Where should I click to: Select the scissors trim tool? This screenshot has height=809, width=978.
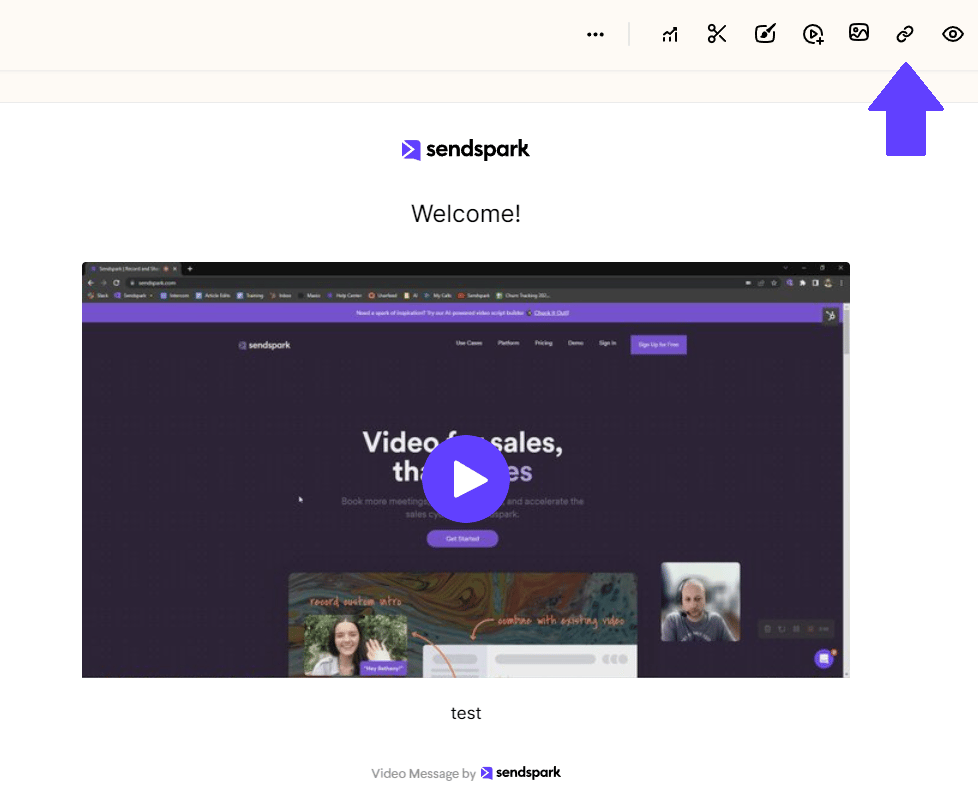click(717, 34)
